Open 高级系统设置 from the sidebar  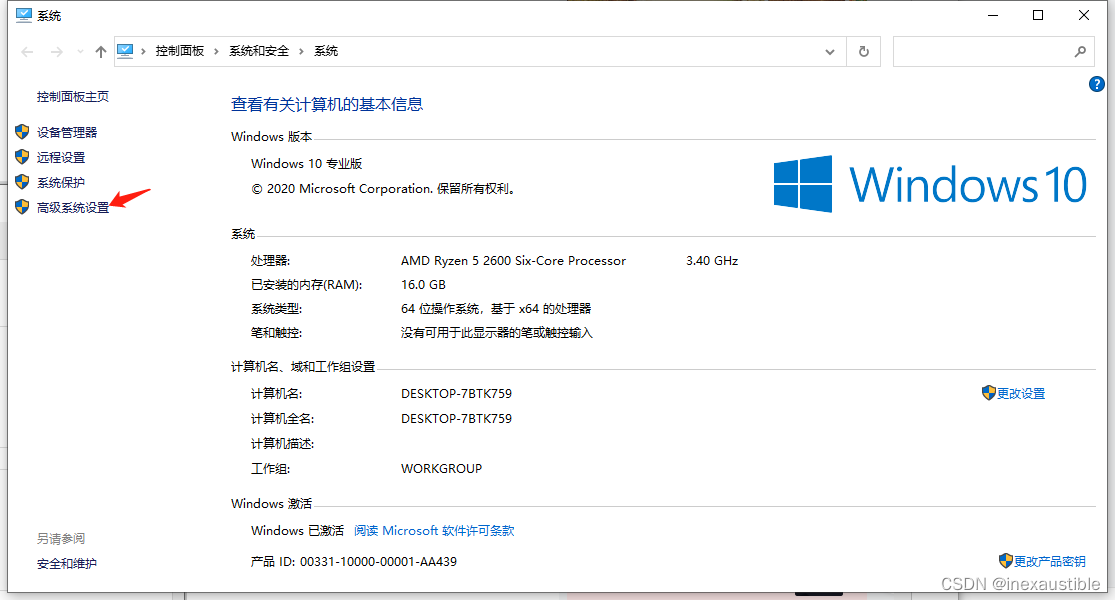click(73, 208)
